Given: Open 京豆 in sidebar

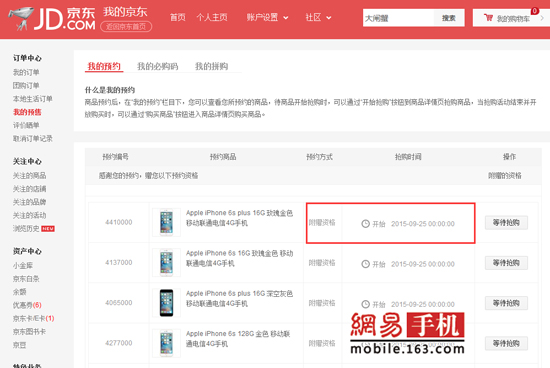Looking at the screenshot, I should point(20,345).
